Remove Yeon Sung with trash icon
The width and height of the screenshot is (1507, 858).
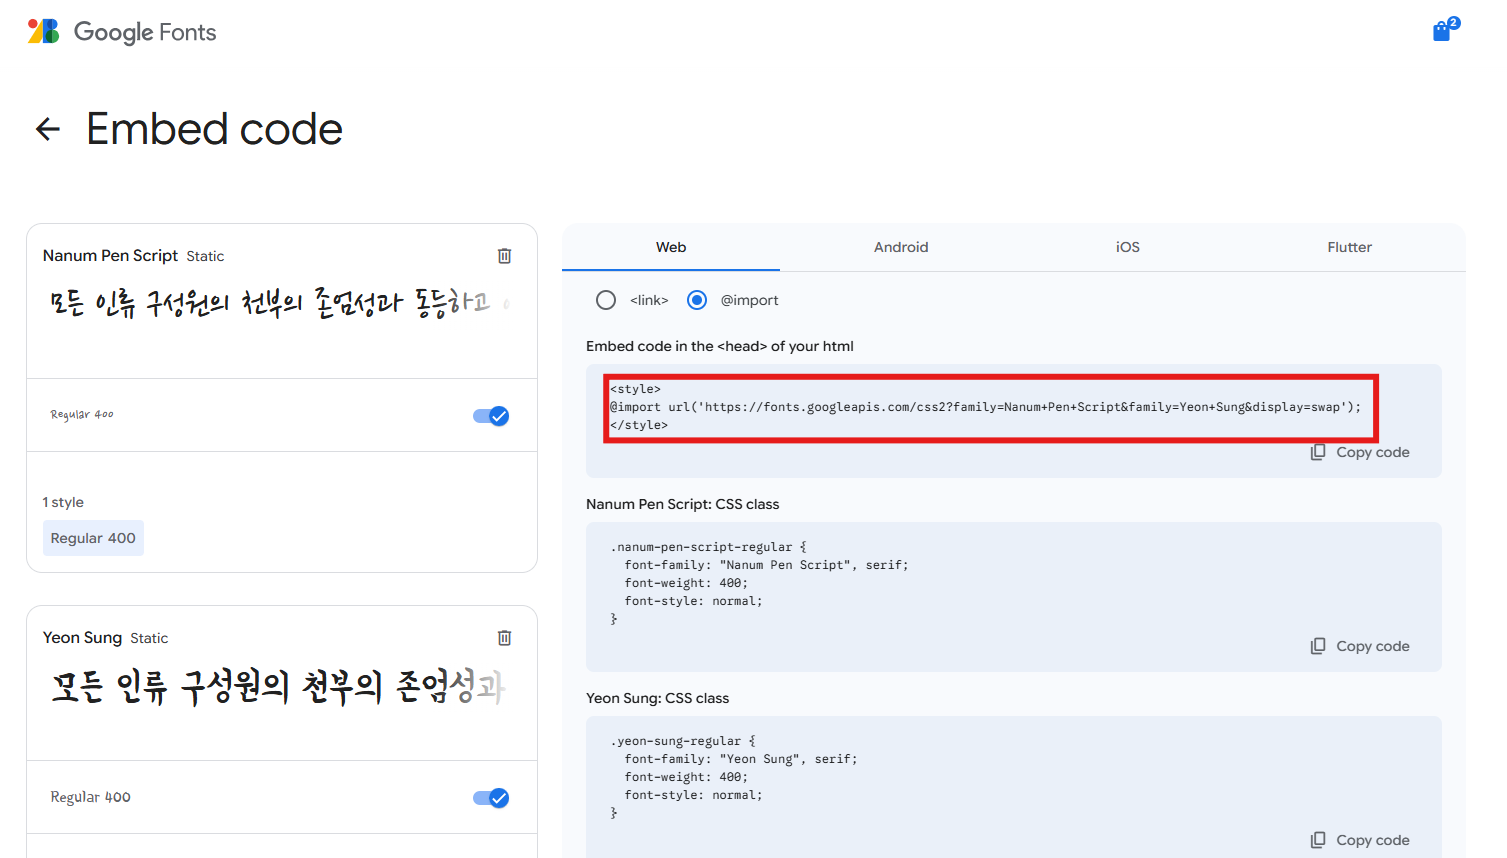click(505, 638)
